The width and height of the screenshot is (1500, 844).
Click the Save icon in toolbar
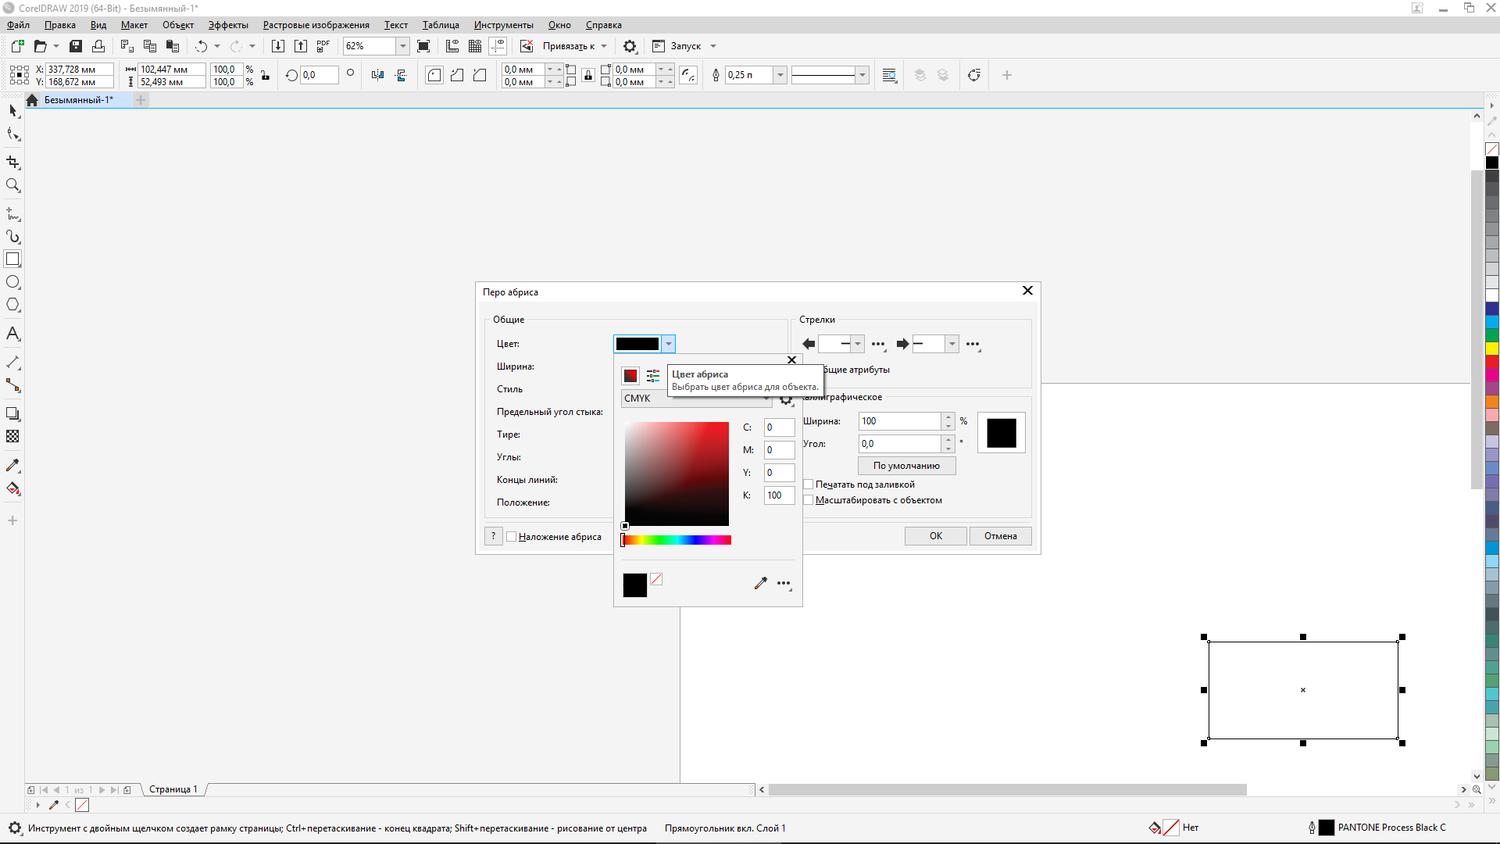(75, 46)
